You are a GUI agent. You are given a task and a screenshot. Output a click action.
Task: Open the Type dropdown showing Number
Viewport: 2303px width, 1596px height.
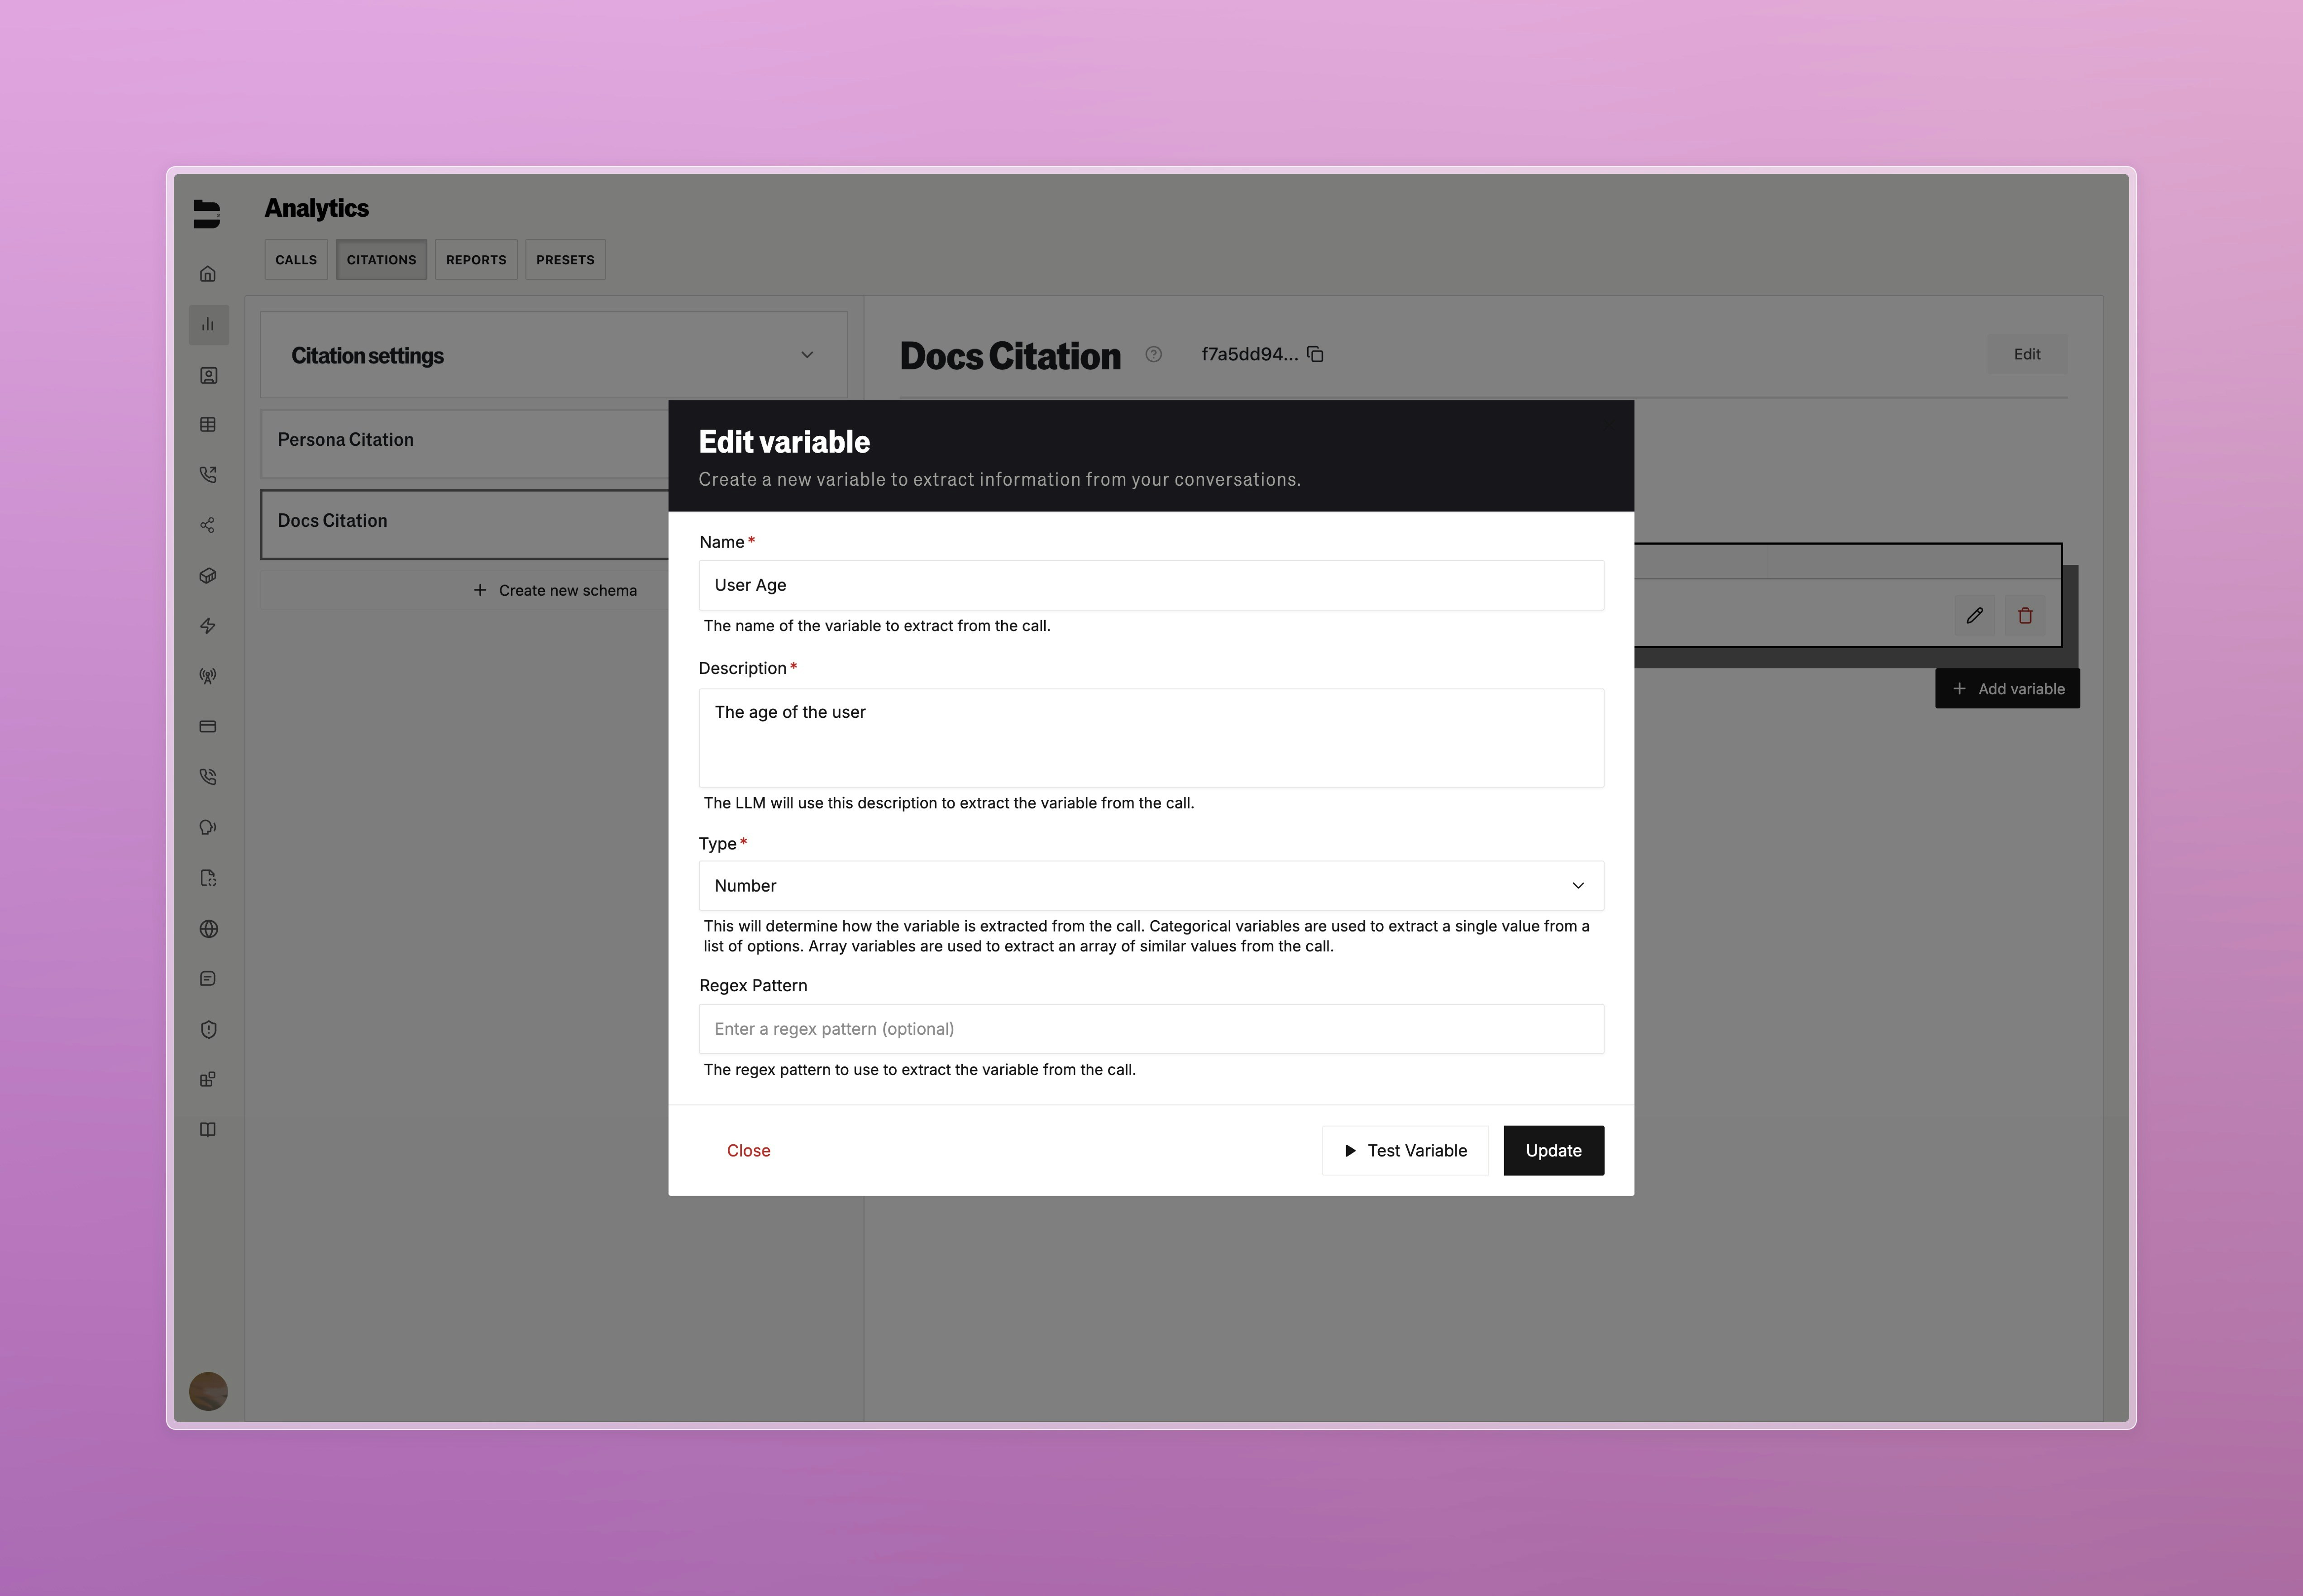tap(1150, 885)
